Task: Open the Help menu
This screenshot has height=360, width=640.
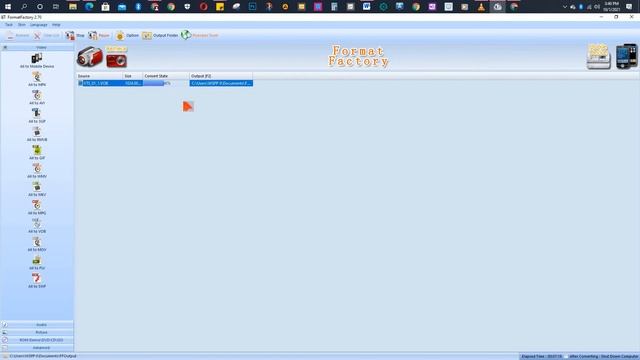Action: click(56, 25)
